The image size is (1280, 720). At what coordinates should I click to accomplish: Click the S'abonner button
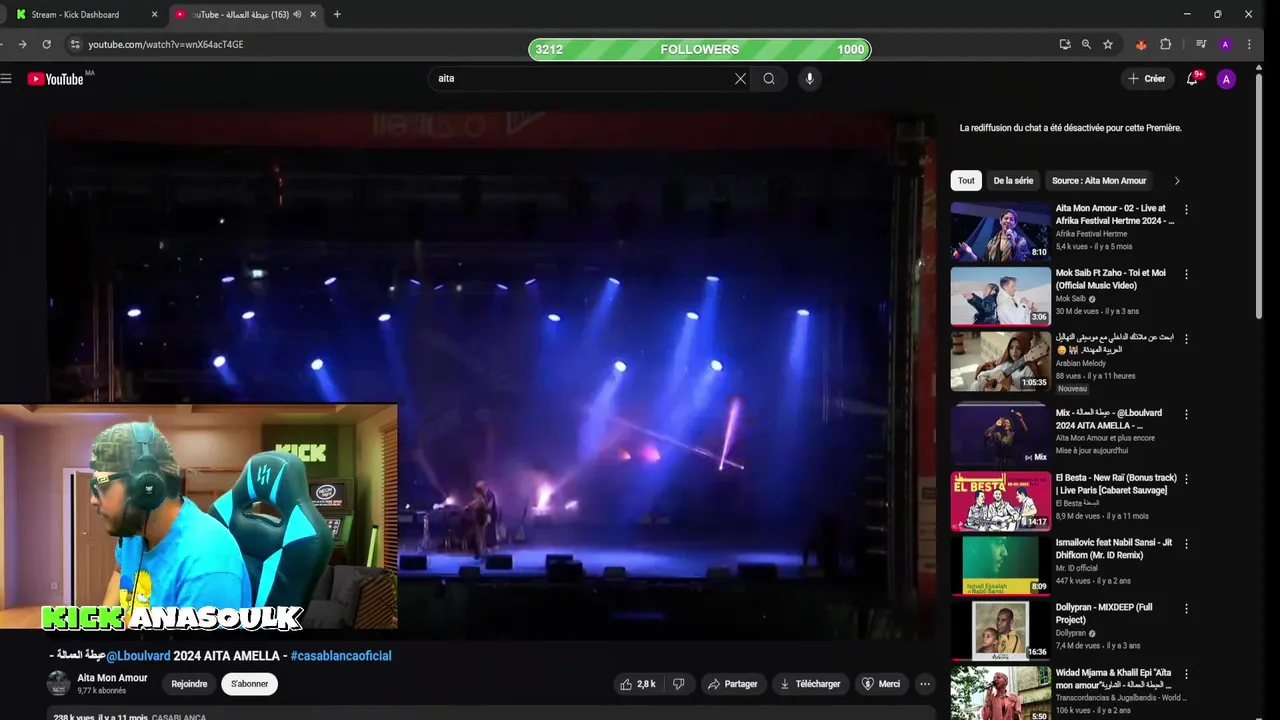[250, 684]
